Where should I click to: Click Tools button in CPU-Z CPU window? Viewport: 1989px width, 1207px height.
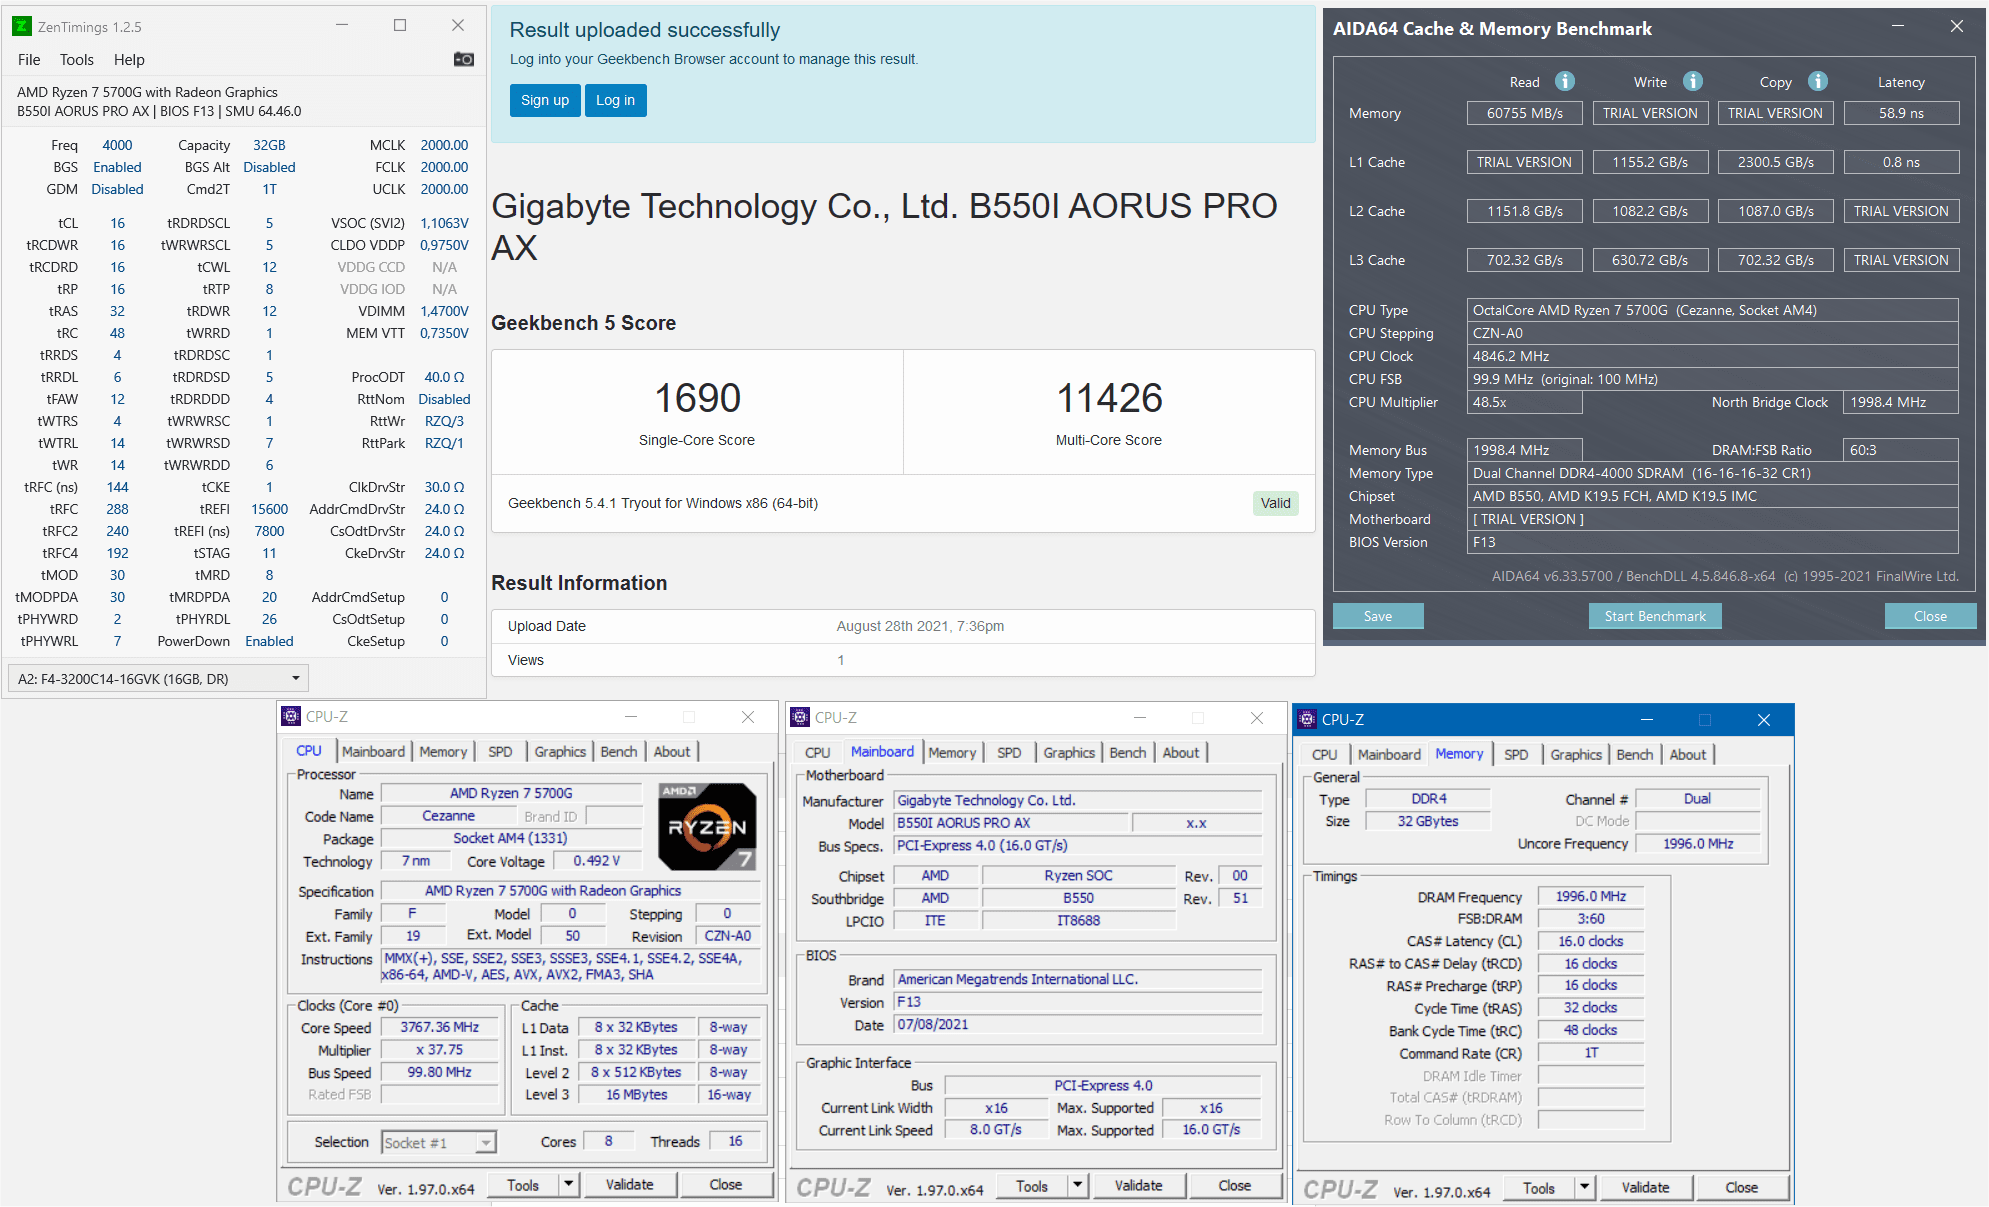click(x=523, y=1184)
